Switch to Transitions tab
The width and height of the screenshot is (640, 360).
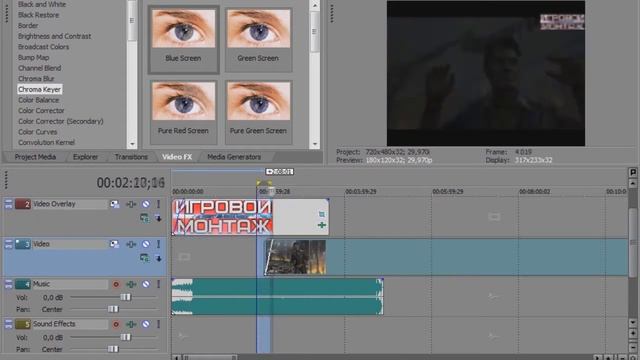pyautogui.click(x=131, y=157)
